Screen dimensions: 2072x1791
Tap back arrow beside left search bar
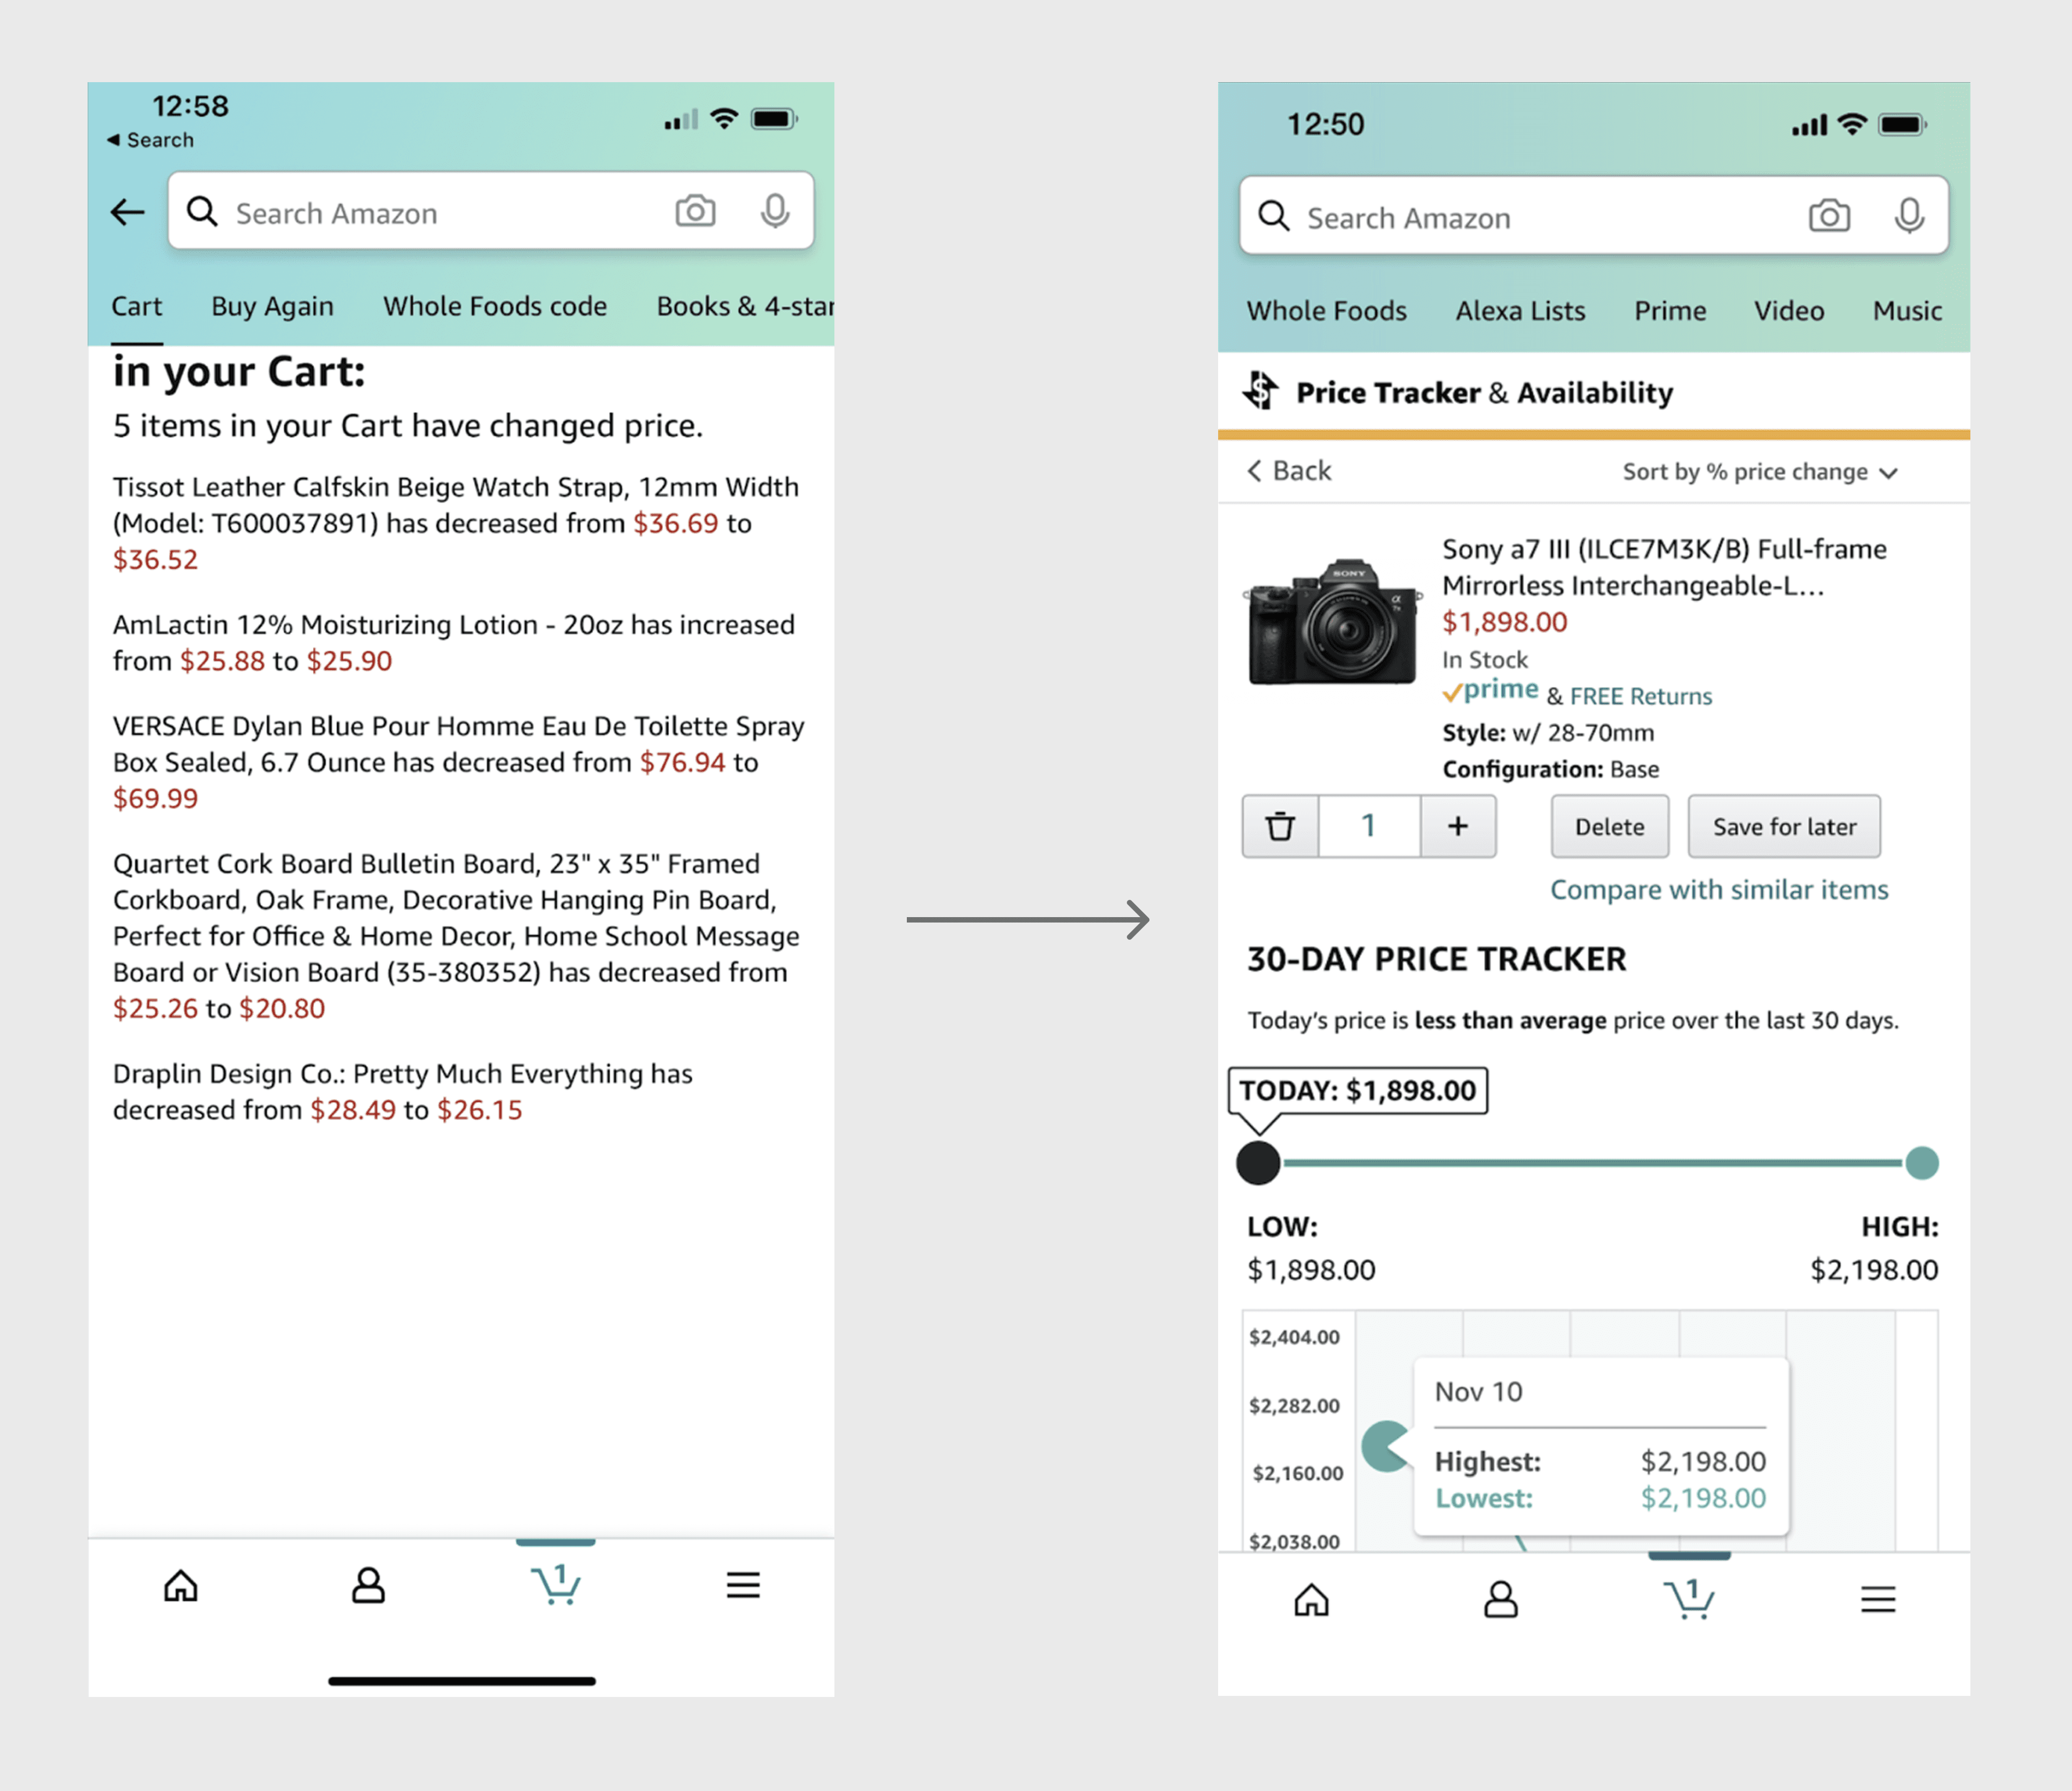click(128, 212)
